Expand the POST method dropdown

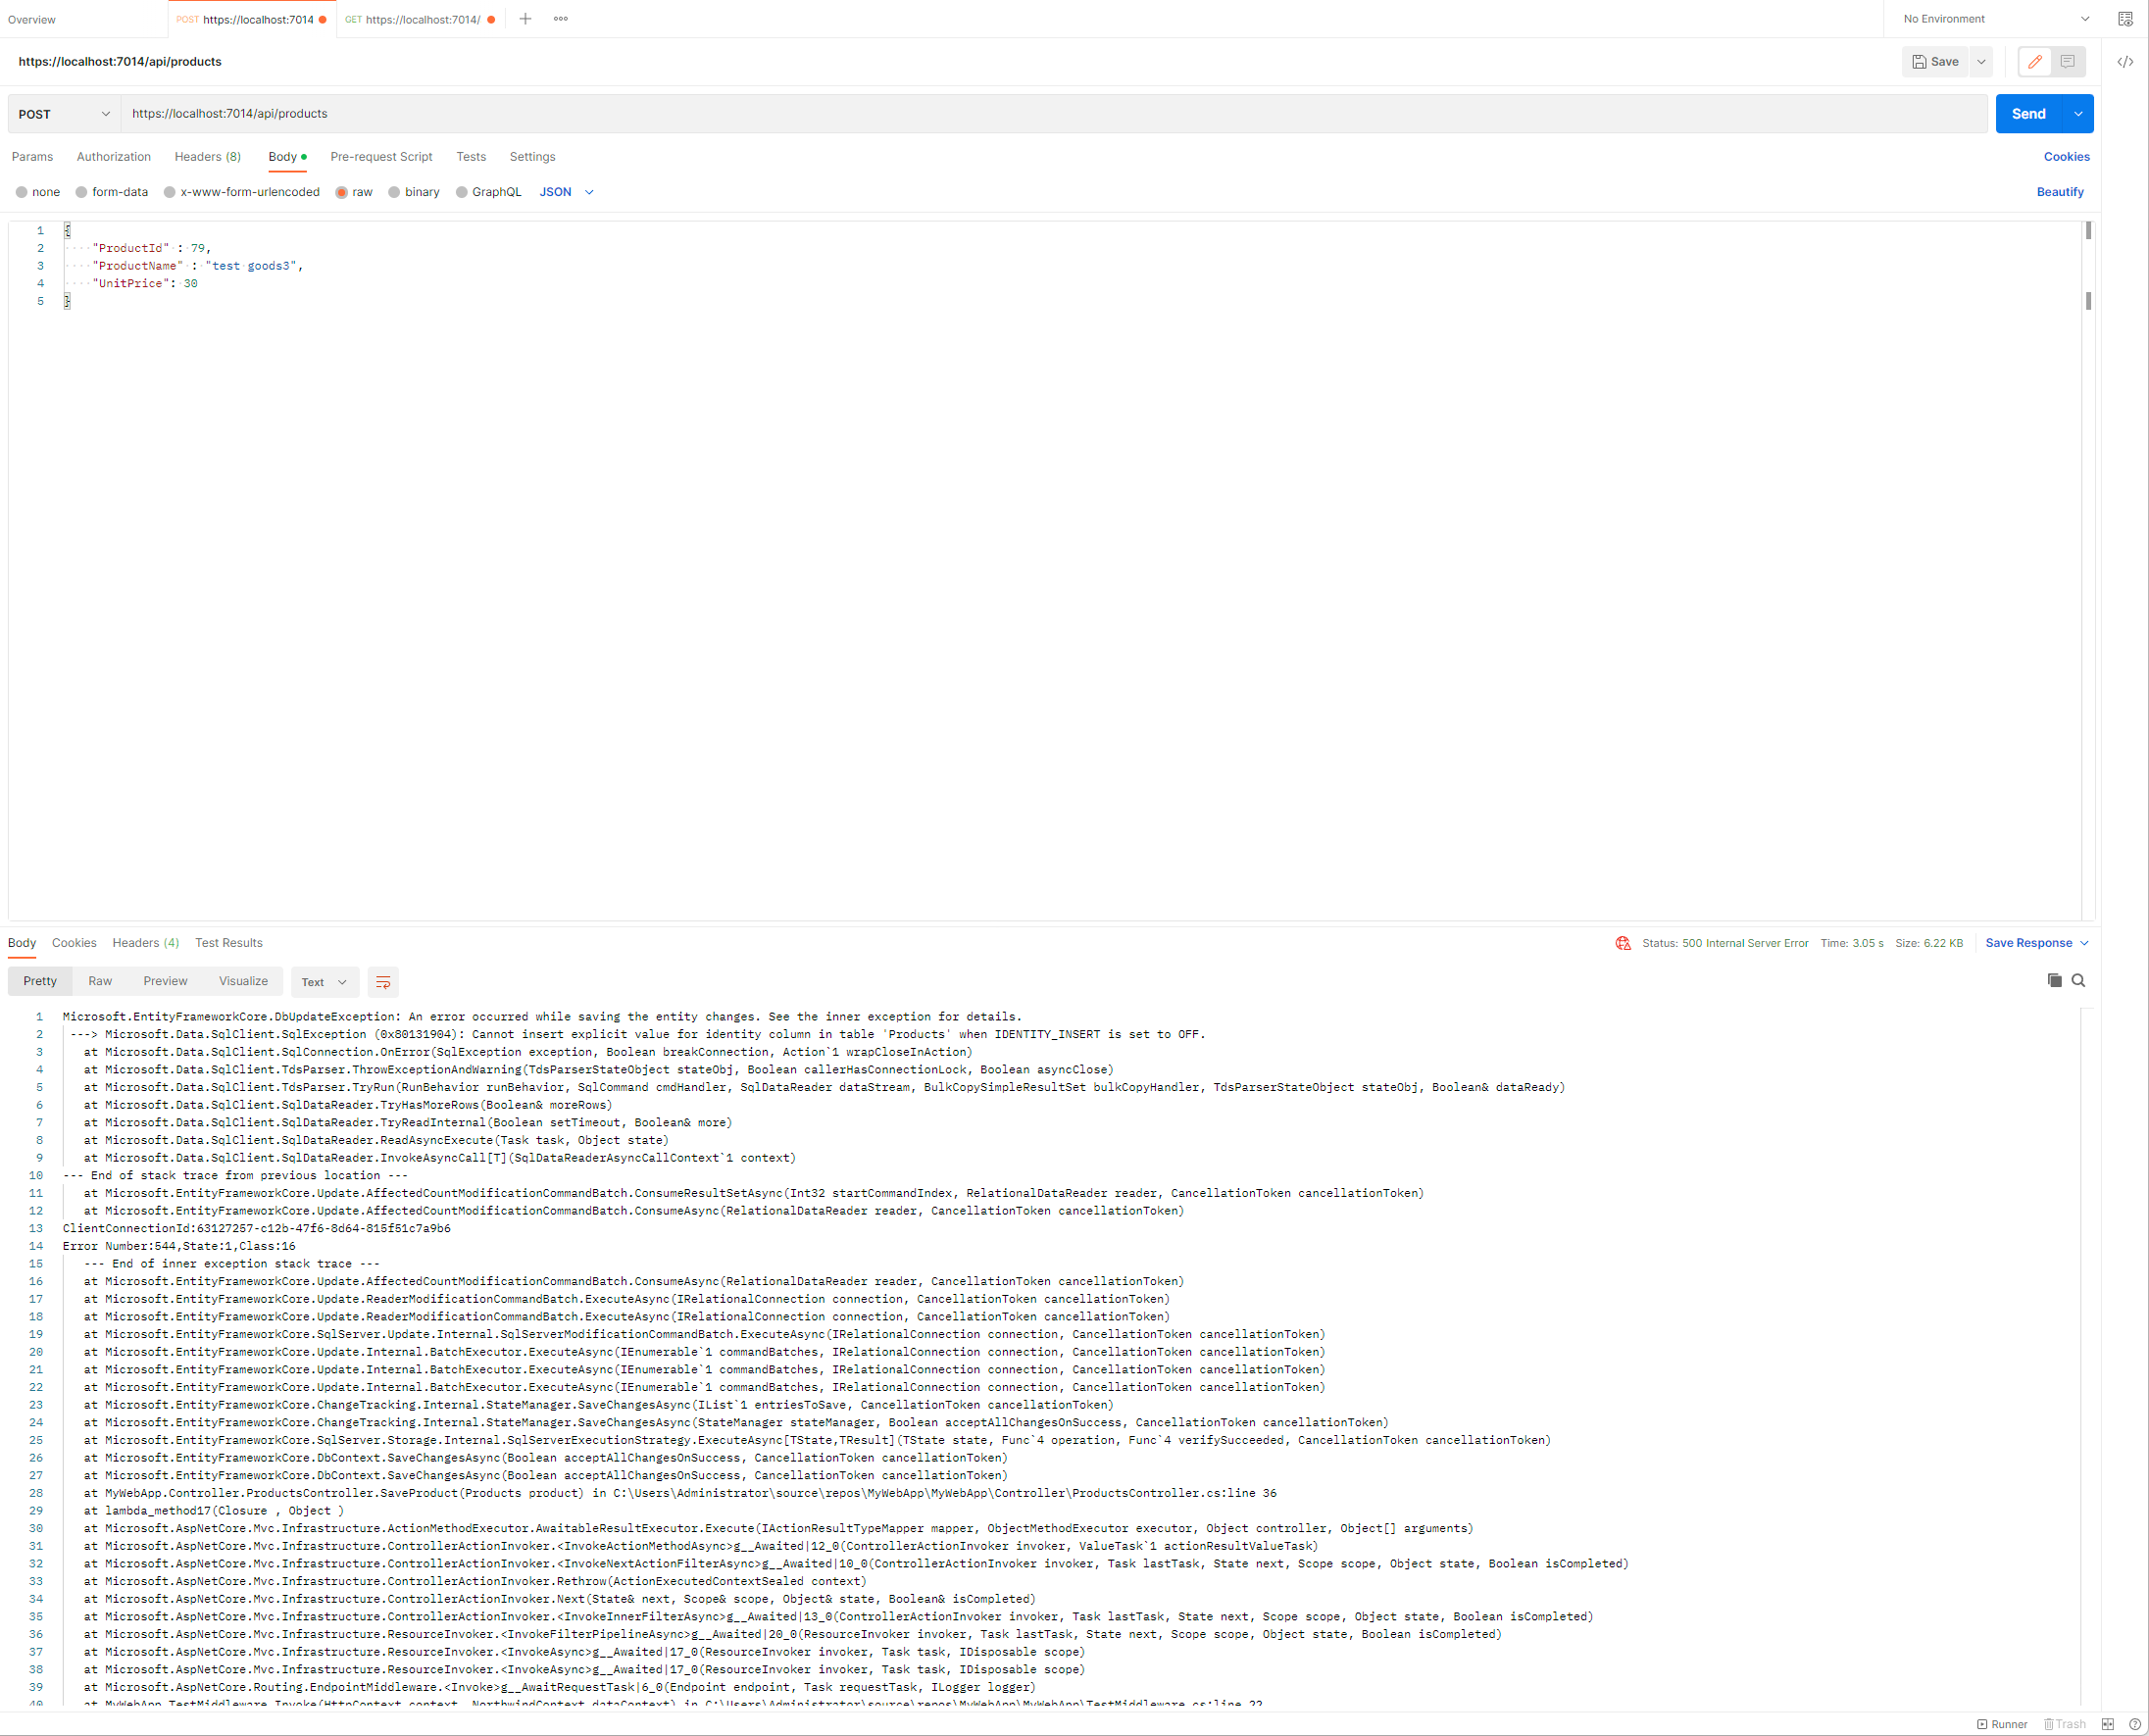pyautogui.click(x=64, y=114)
